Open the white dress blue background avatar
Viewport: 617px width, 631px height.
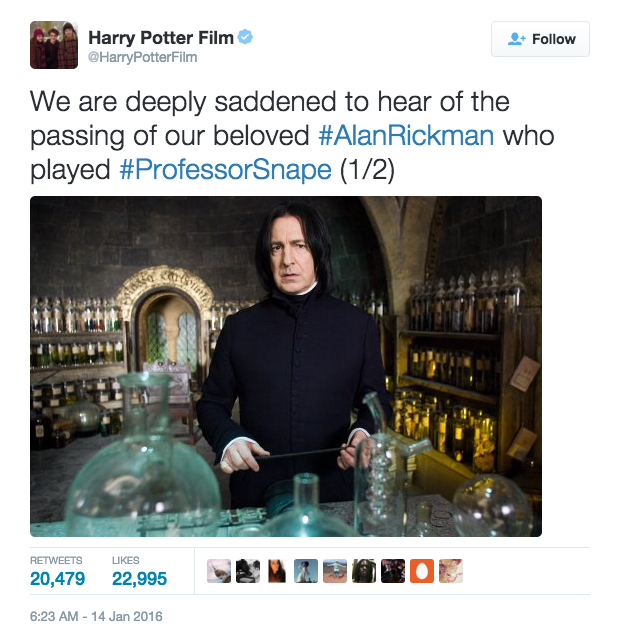click(x=306, y=571)
